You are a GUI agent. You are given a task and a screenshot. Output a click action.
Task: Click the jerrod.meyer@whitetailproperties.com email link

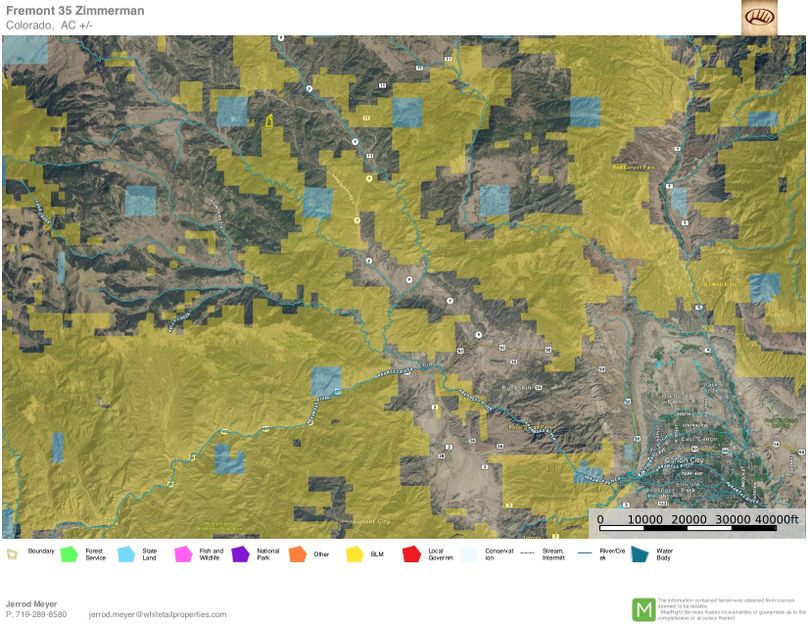point(157,614)
